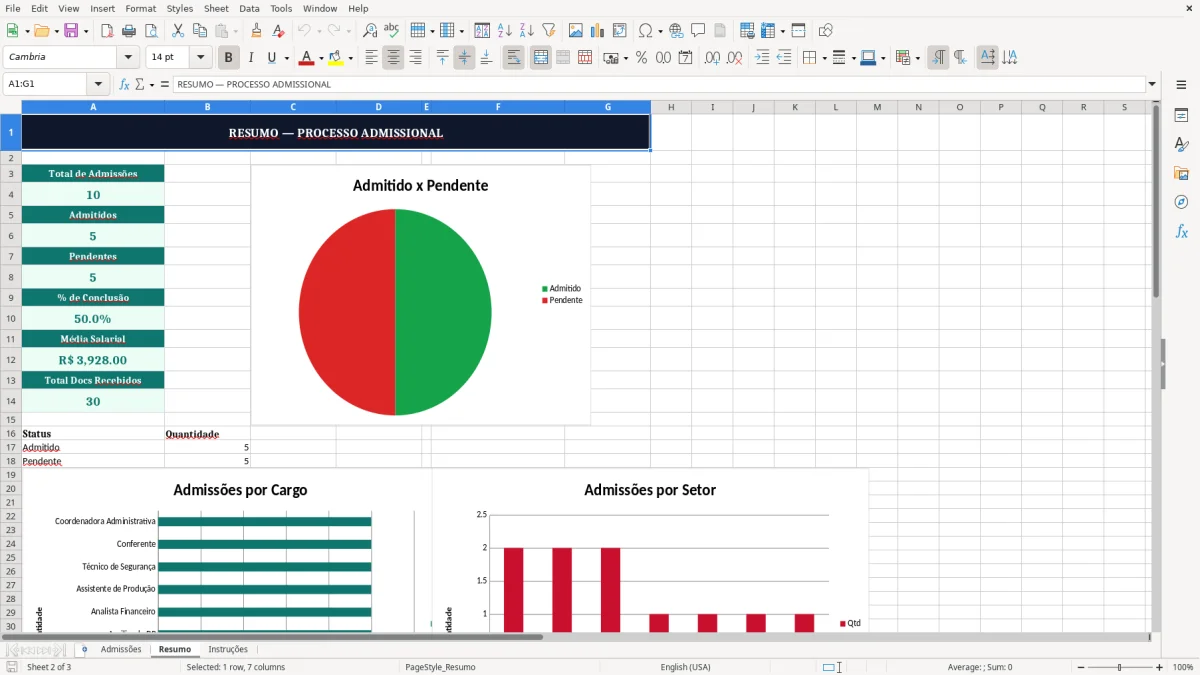Open Save button dropdown arrow
1200x675 pixels.
point(86,31)
